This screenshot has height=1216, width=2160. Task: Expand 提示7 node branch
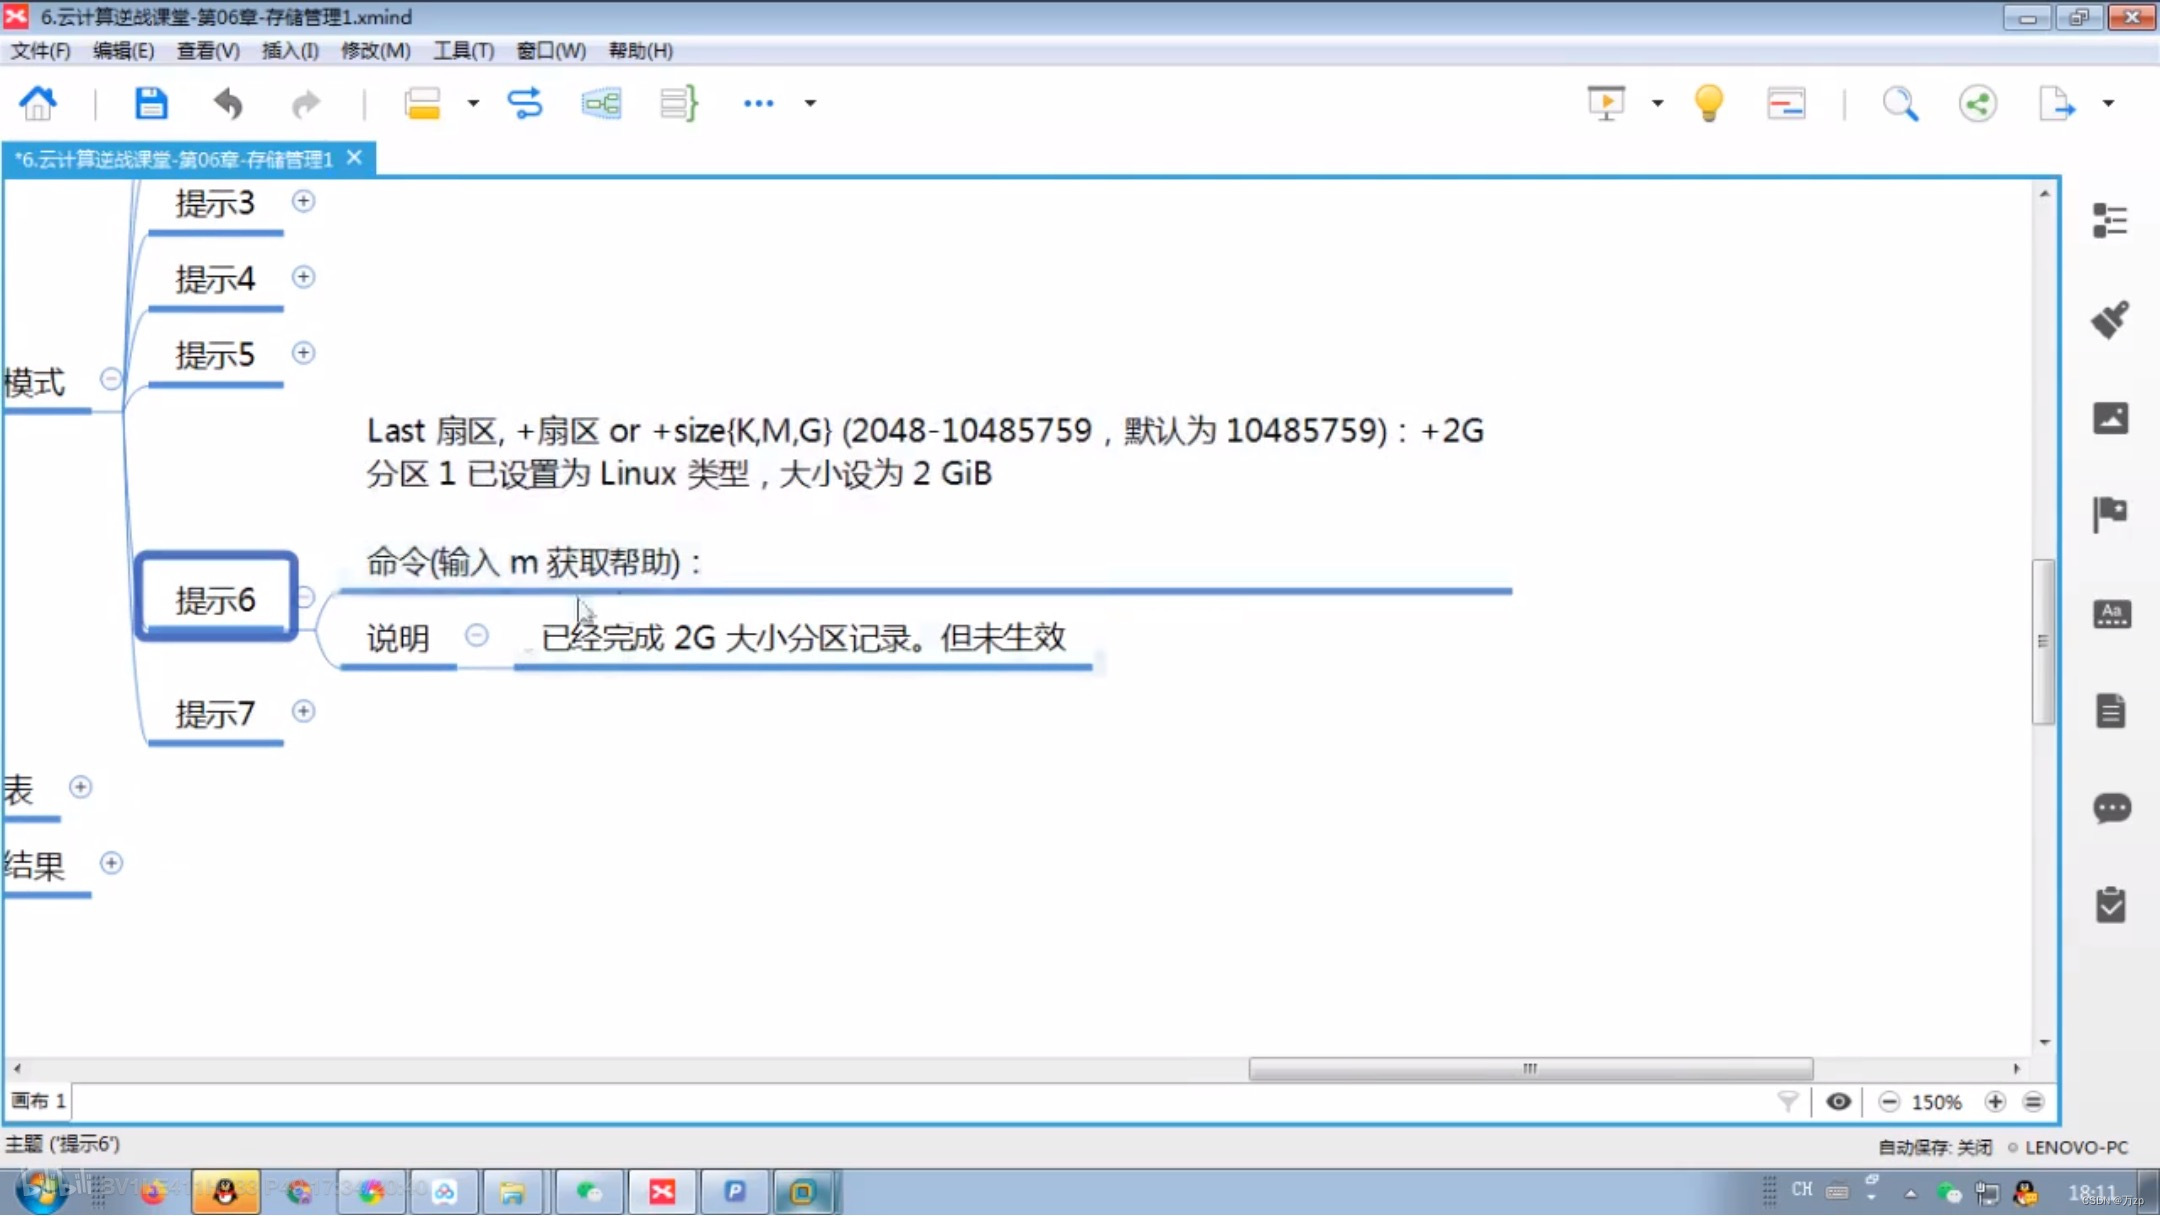(x=303, y=713)
